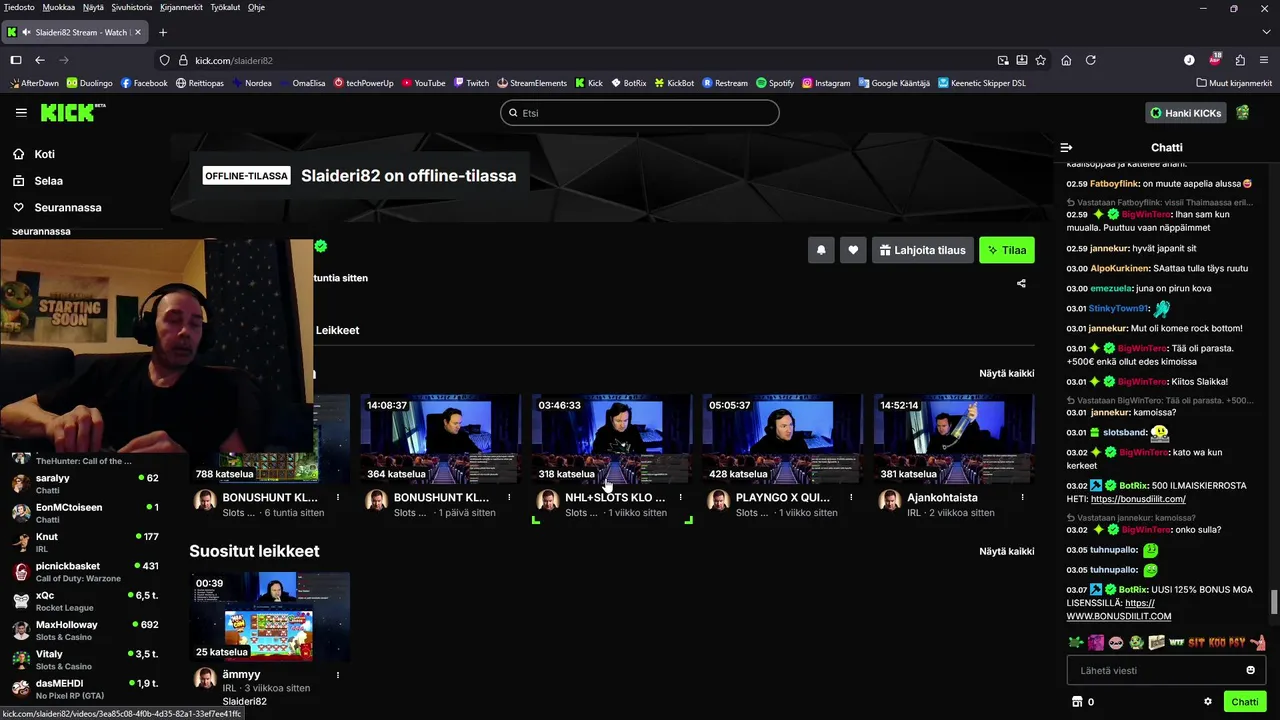
Task: Open the 14:52:14 Ajankohtaista video thumbnail
Action: point(953,439)
